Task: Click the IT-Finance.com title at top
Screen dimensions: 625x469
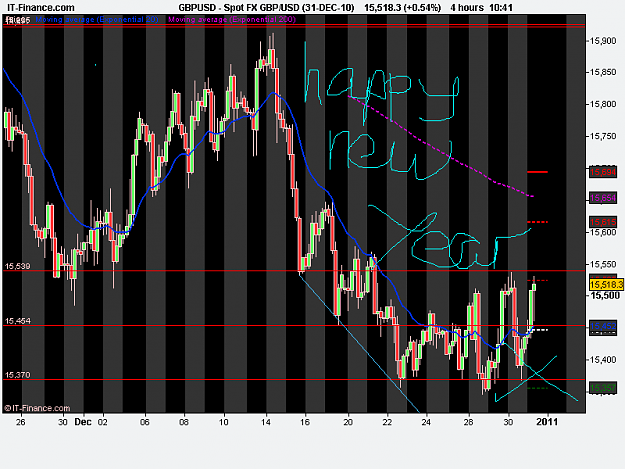Action: click(41, 8)
